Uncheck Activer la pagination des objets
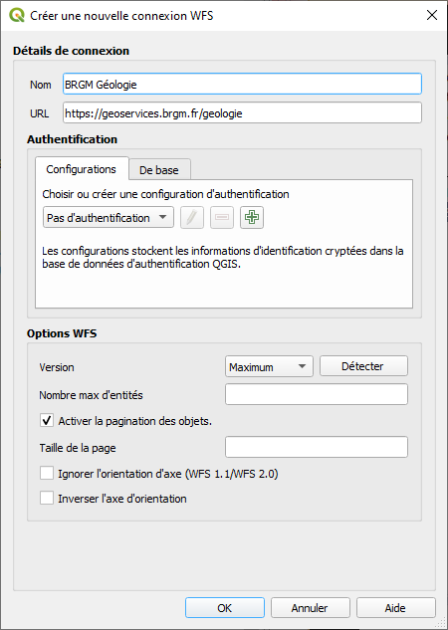 [x=47, y=421]
